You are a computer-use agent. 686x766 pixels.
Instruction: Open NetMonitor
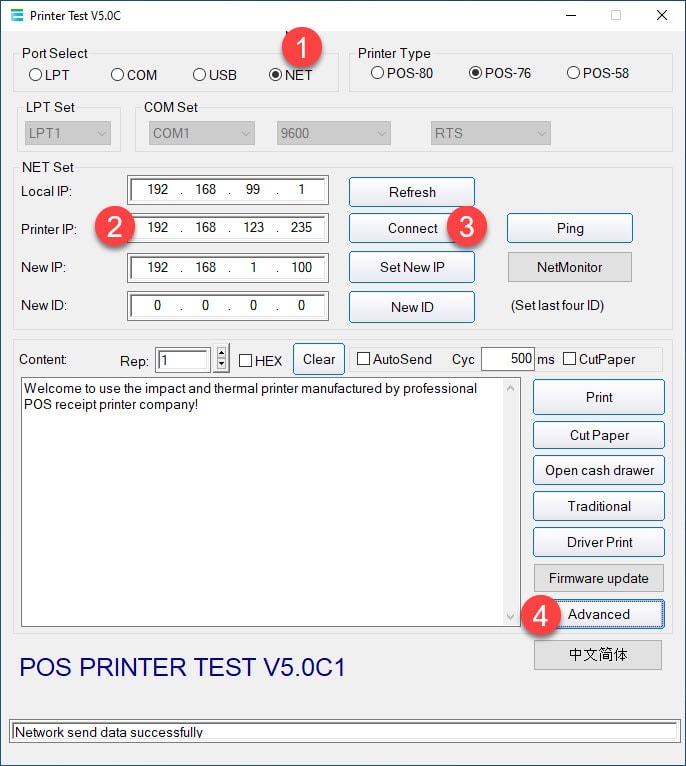pyautogui.click(x=570, y=267)
